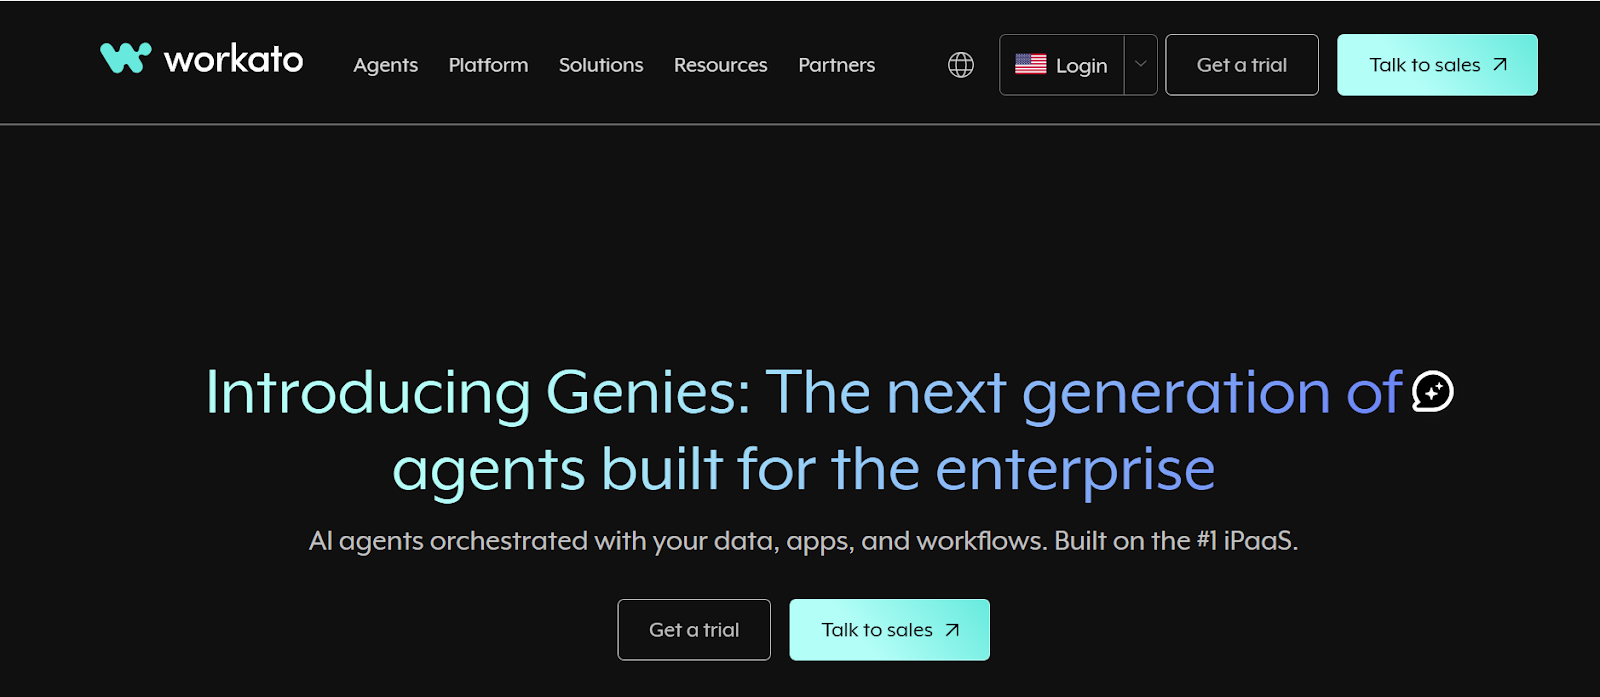
Task: Click arrow icon in hero Talk to sales
Action: [x=952, y=630]
